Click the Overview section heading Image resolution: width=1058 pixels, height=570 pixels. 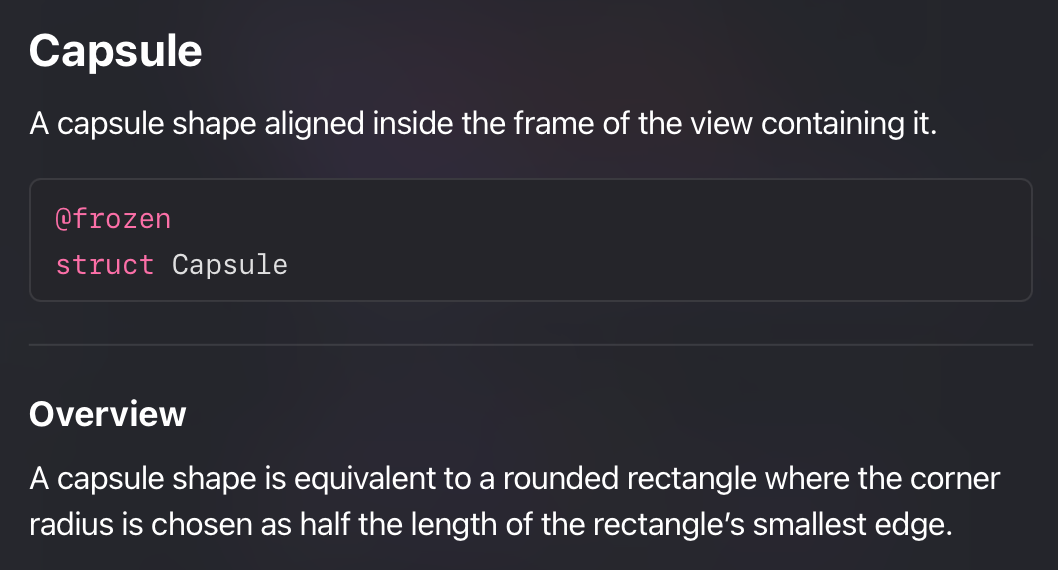[x=107, y=414]
